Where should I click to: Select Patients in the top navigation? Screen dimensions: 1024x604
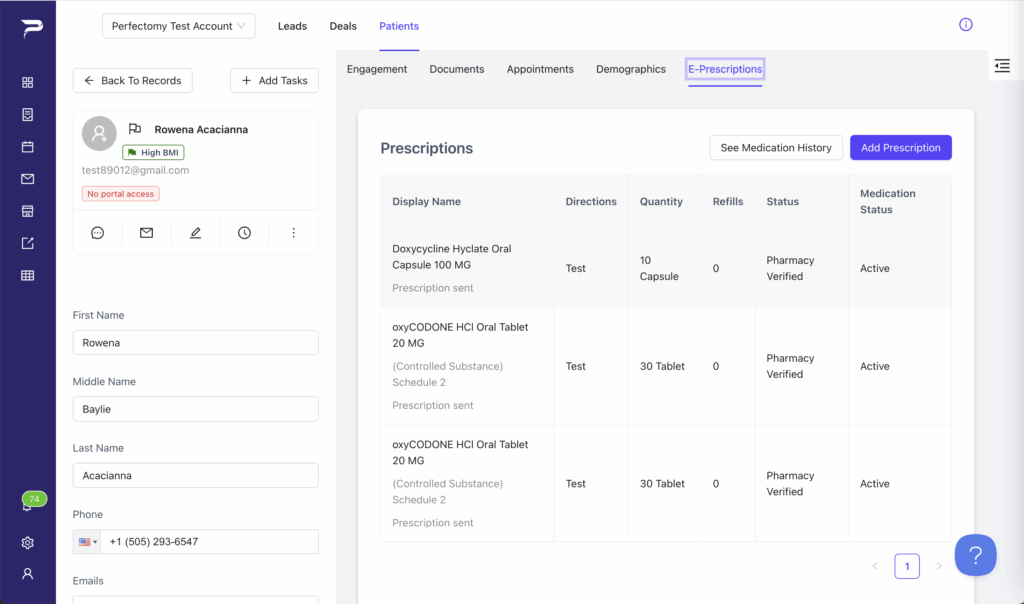tap(399, 26)
